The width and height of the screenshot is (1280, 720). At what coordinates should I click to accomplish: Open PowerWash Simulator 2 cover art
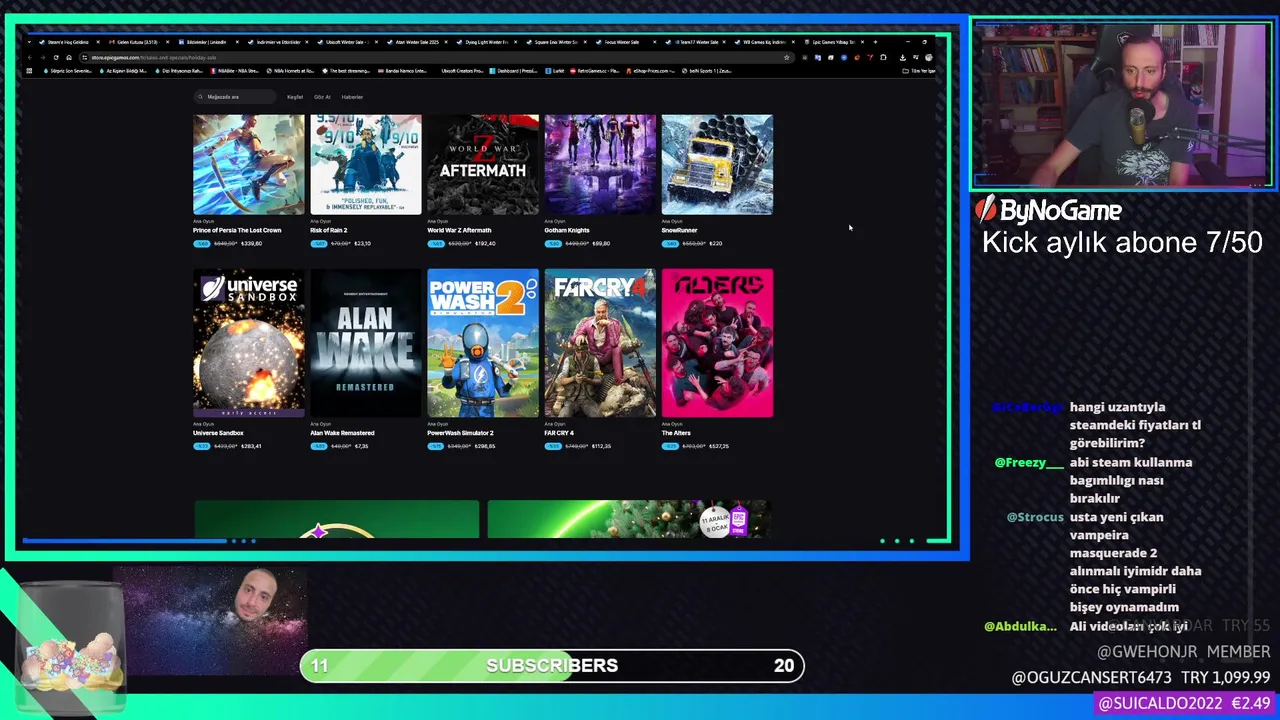[x=483, y=343]
